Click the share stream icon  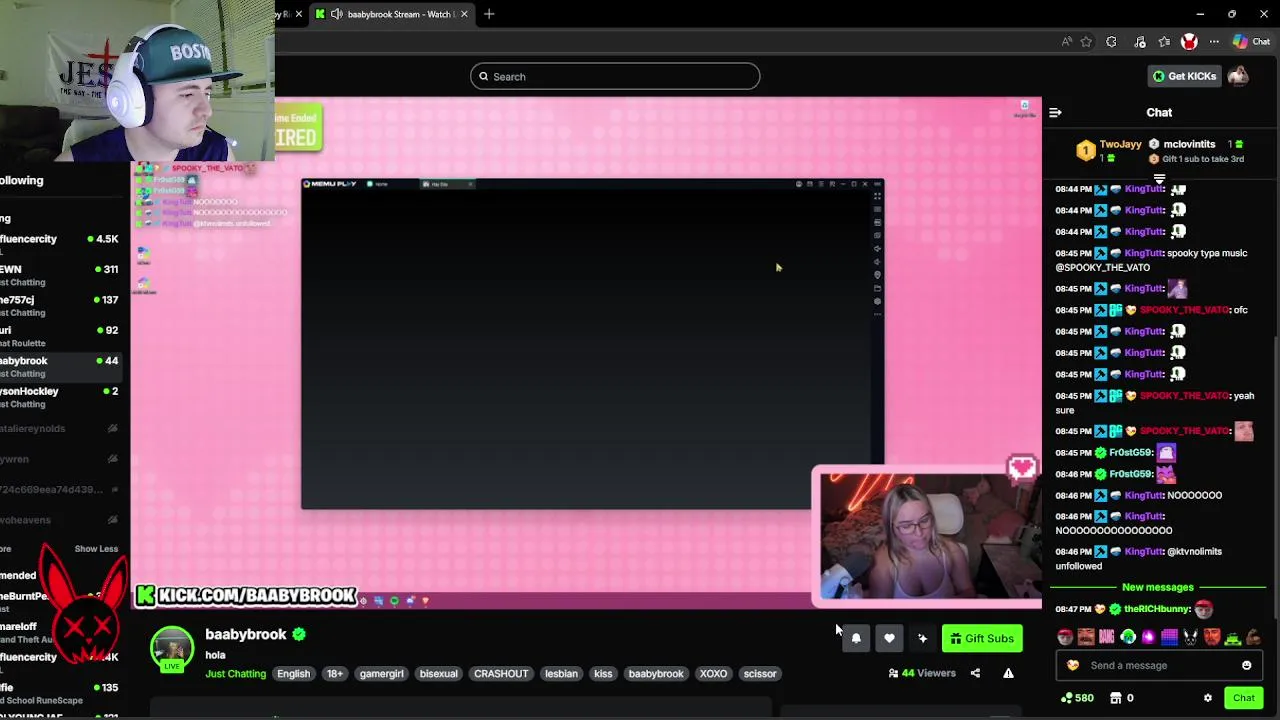tap(975, 673)
